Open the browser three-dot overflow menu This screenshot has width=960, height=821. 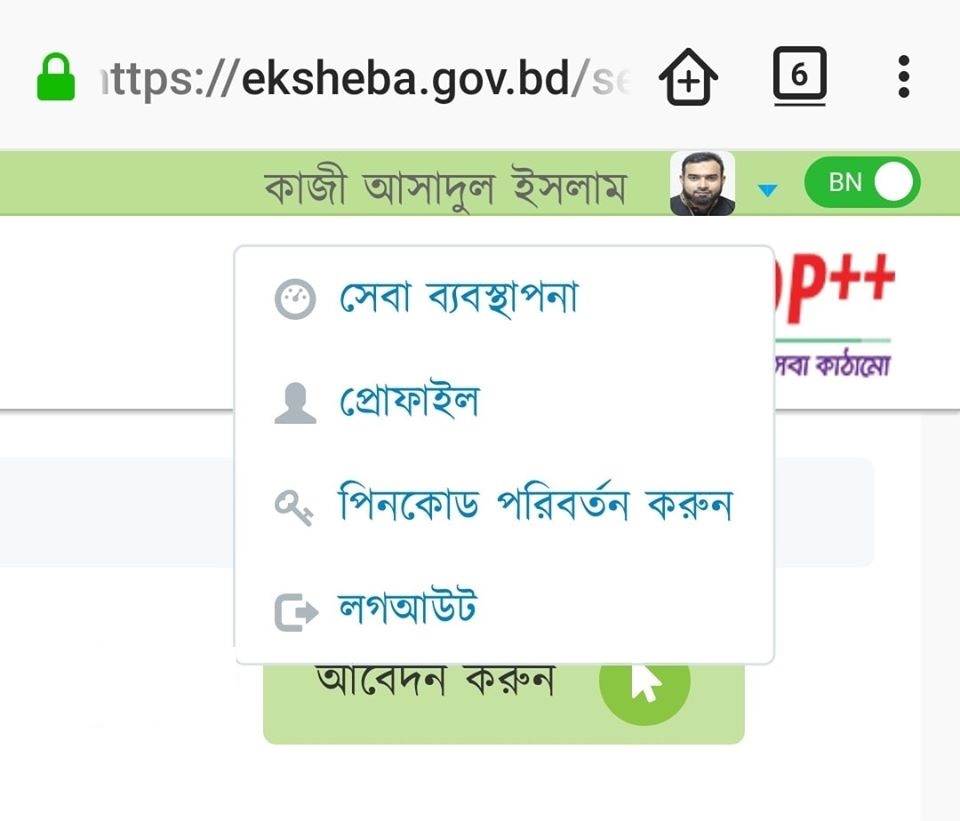pyautogui.click(x=904, y=77)
